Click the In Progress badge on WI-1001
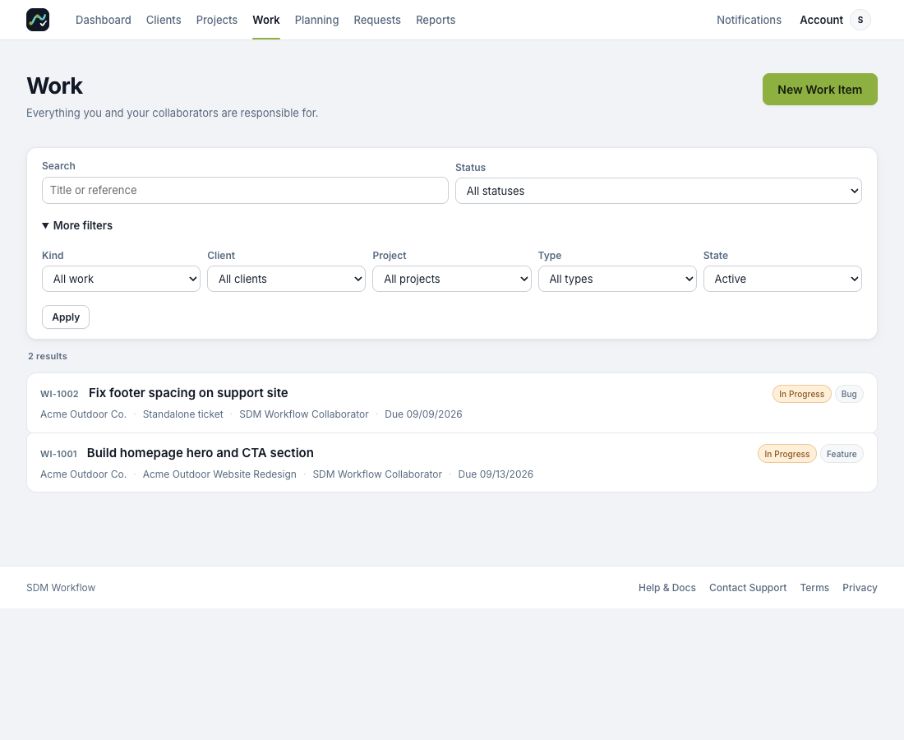Screen dimensions: 904x740 click(x=787, y=454)
